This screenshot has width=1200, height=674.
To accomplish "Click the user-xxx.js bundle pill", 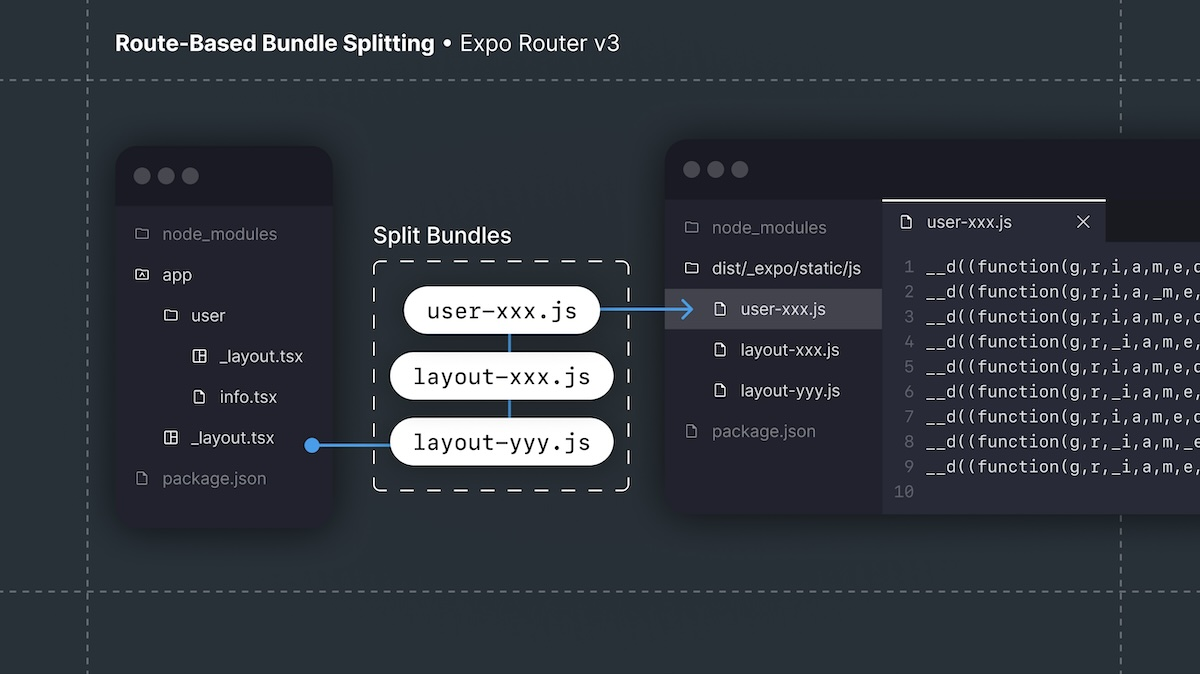I will (500, 310).
